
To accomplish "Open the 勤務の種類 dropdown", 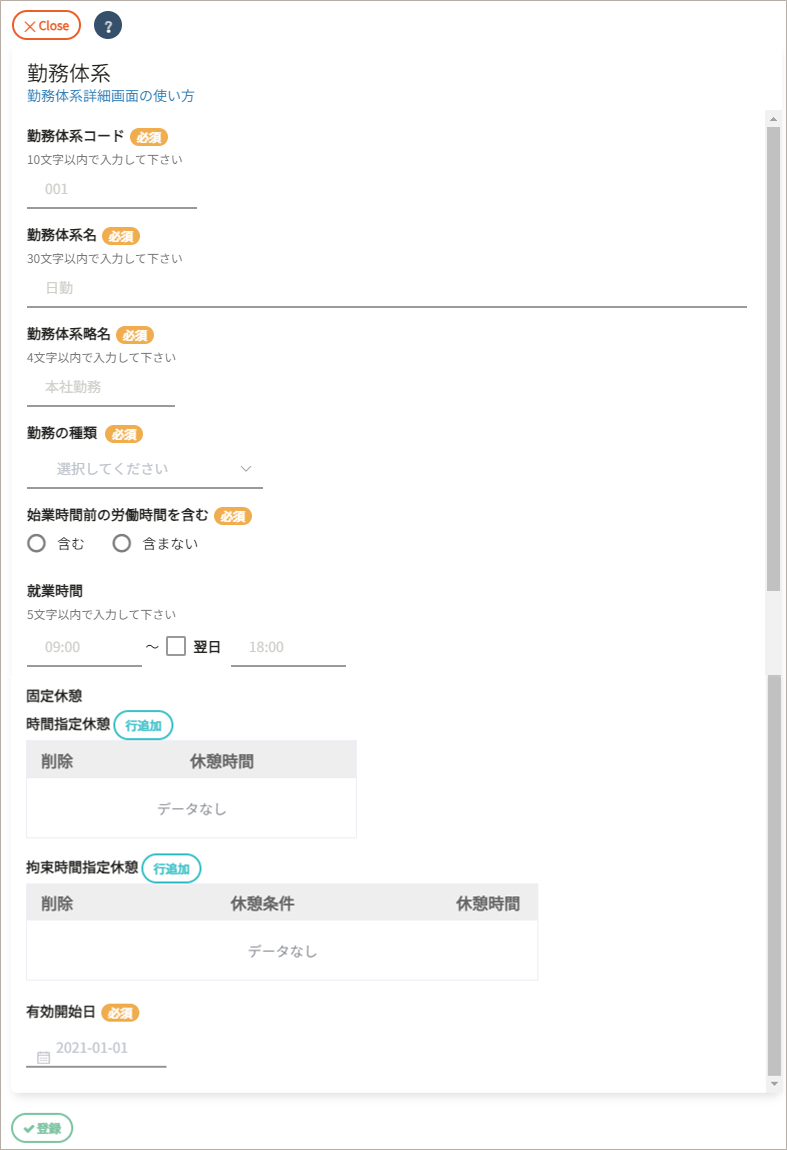I will tap(144, 468).
